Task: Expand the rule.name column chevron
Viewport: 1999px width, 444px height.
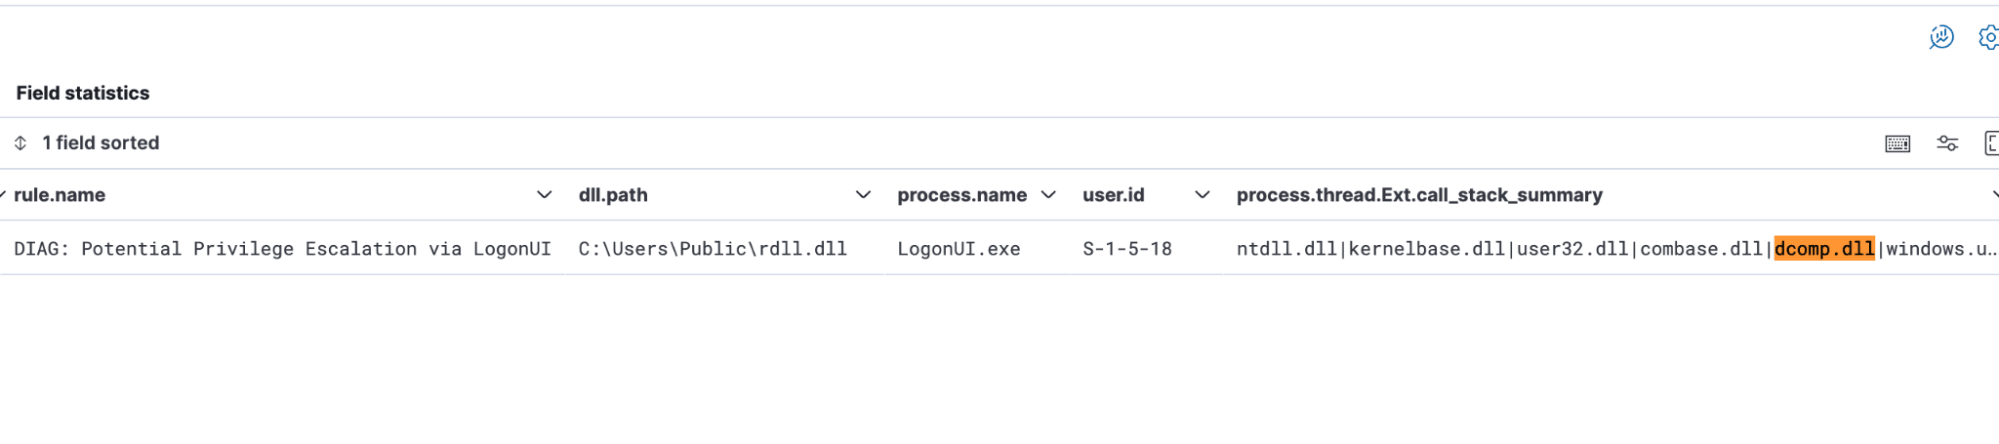Action: pyautogui.click(x=544, y=195)
